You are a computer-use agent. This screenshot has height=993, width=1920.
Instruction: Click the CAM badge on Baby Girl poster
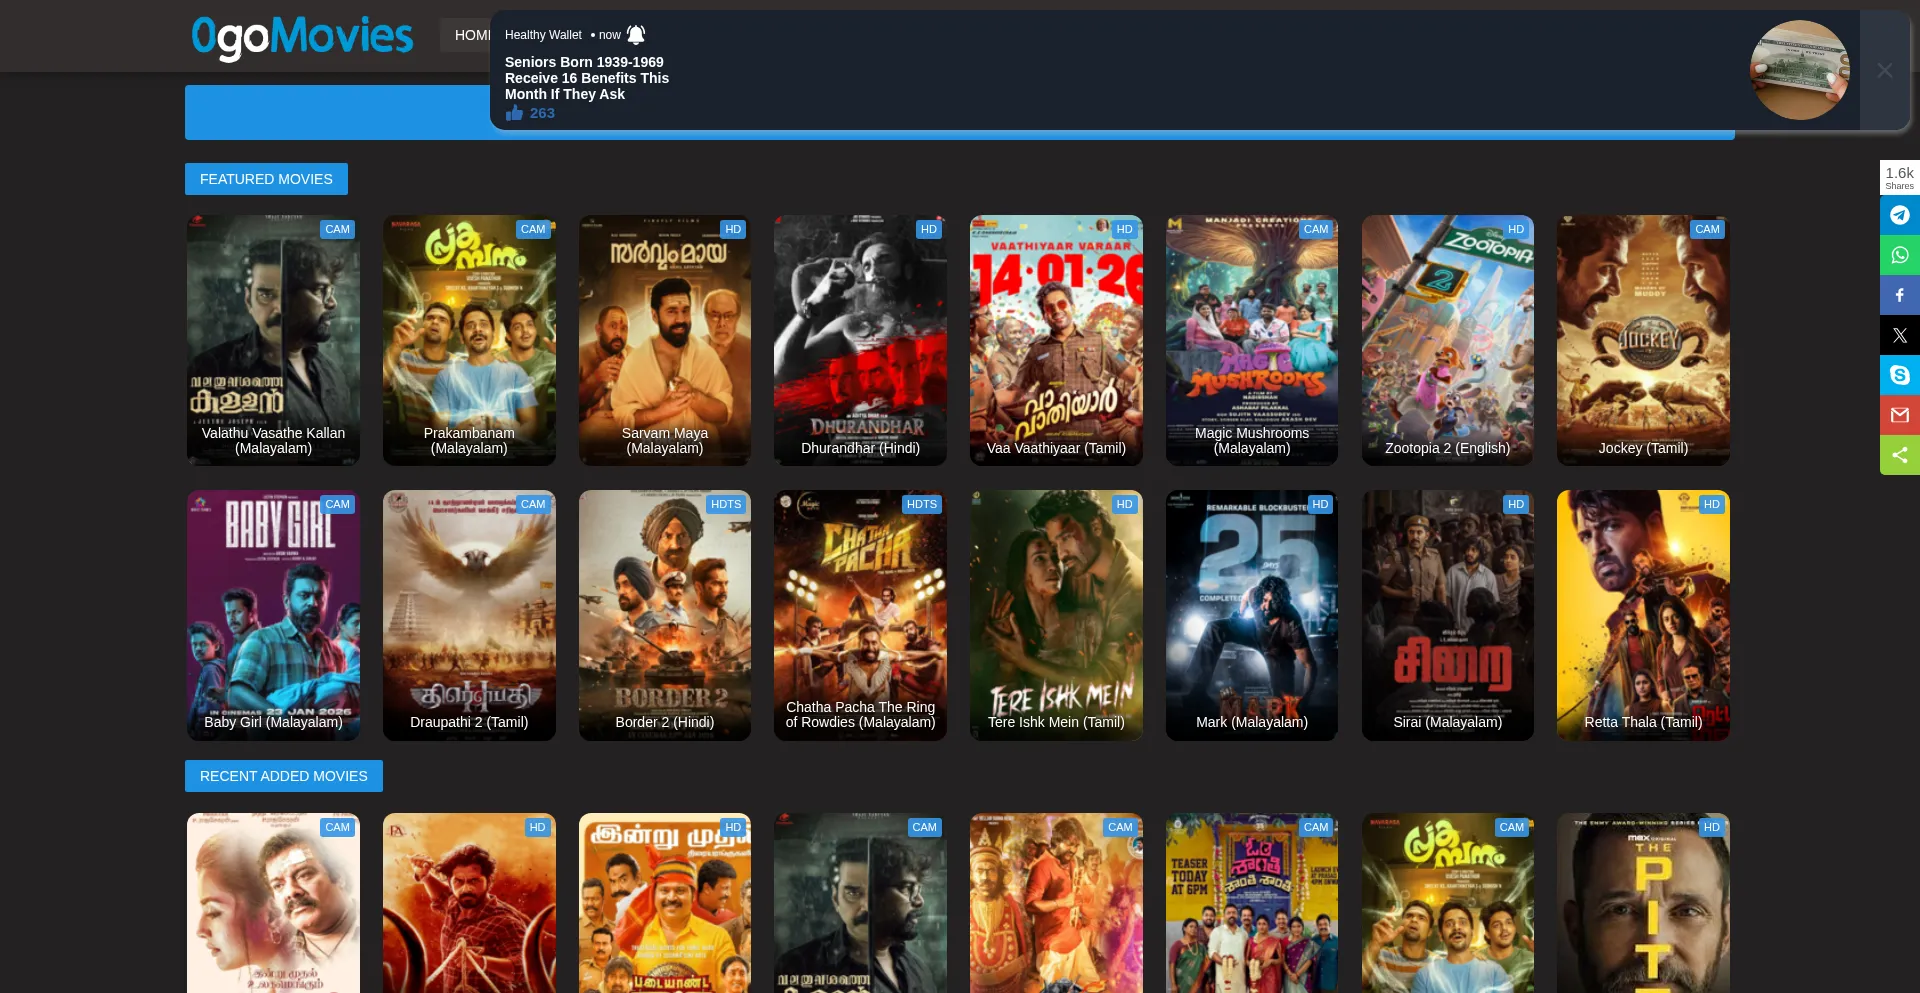(338, 504)
